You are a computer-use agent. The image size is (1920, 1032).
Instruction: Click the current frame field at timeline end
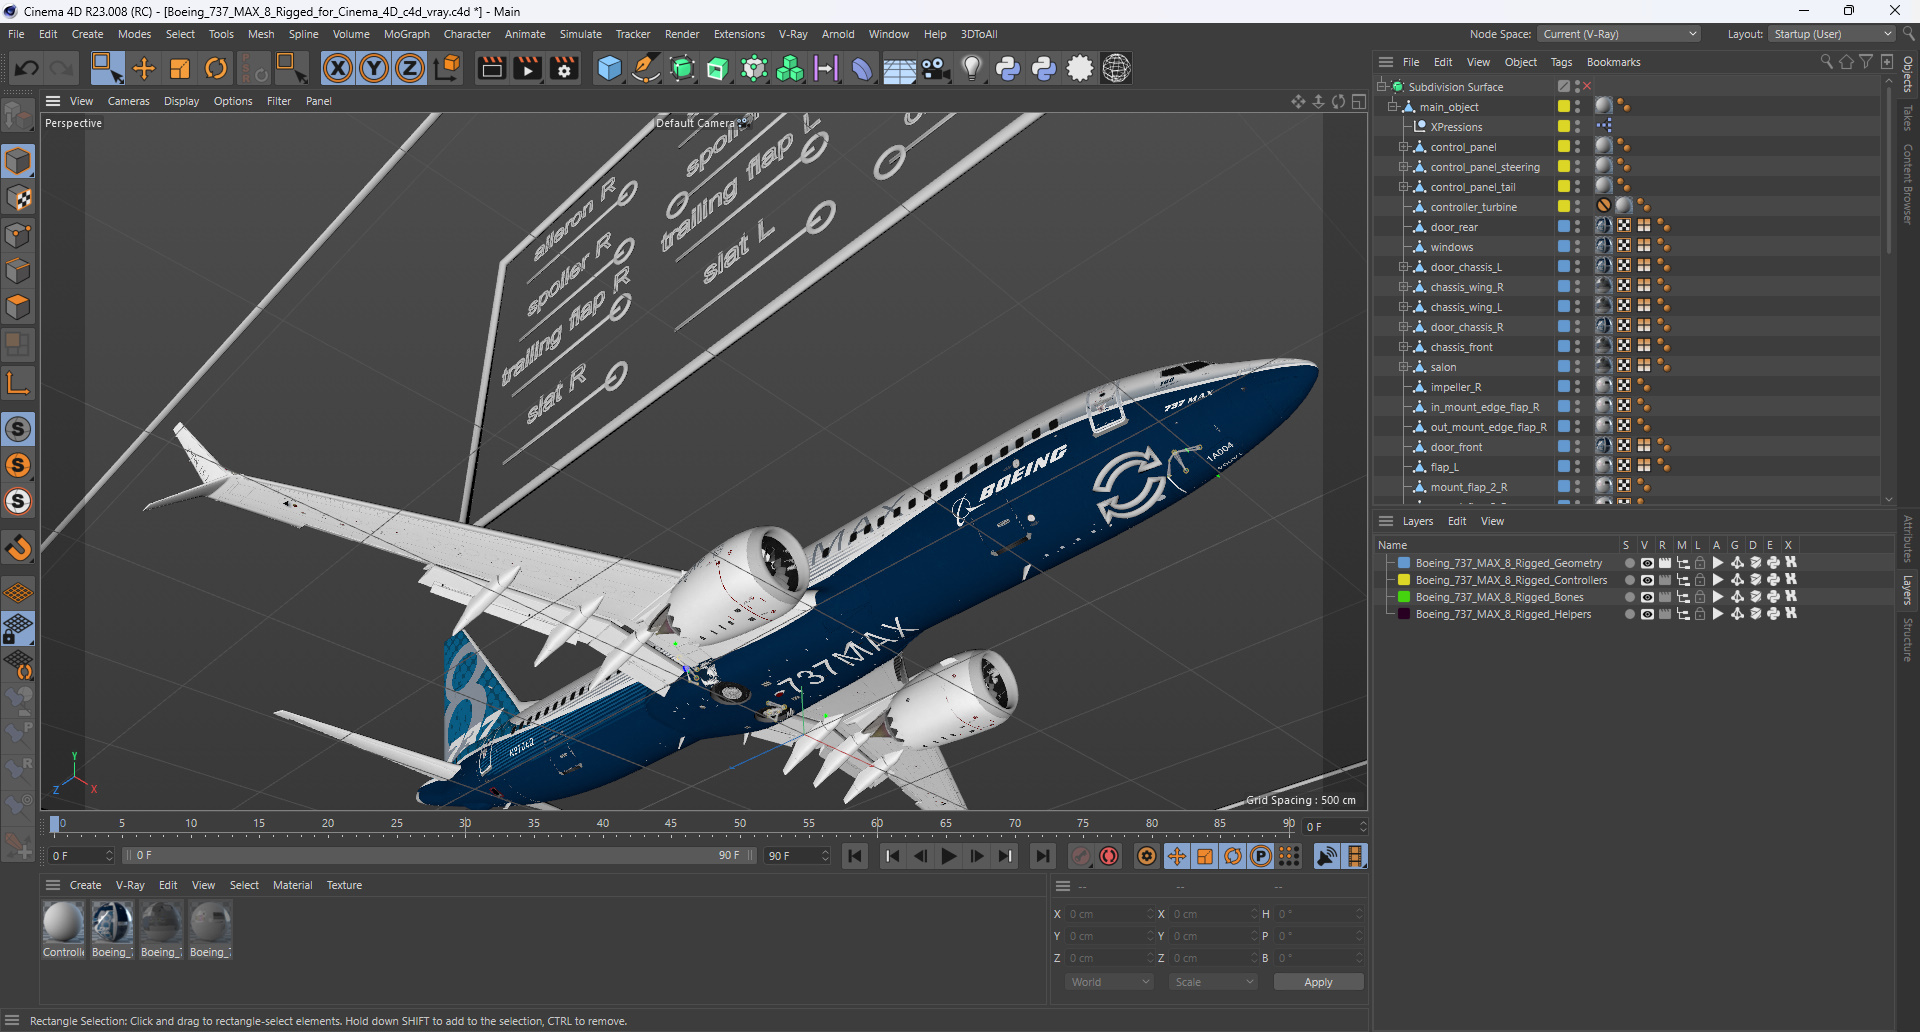(x=1334, y=827)
